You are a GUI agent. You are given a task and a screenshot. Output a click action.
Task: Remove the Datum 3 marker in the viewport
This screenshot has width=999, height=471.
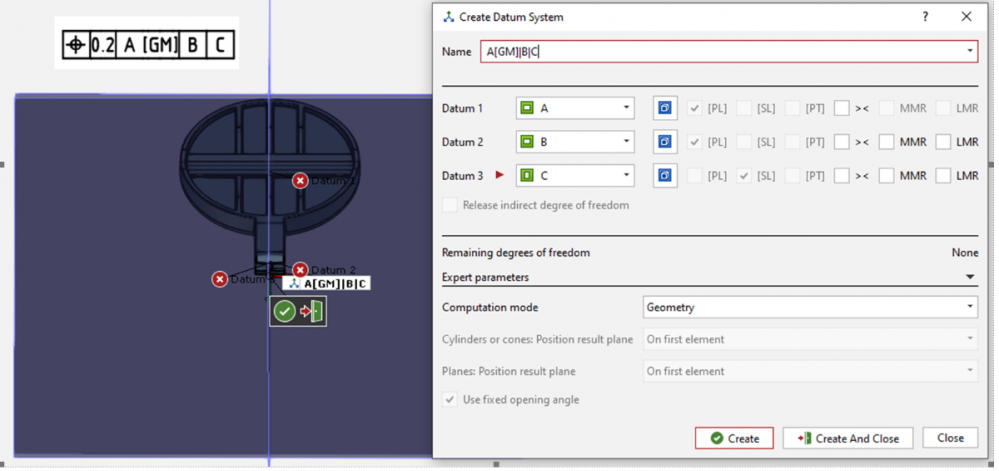[x=220, y=279]
